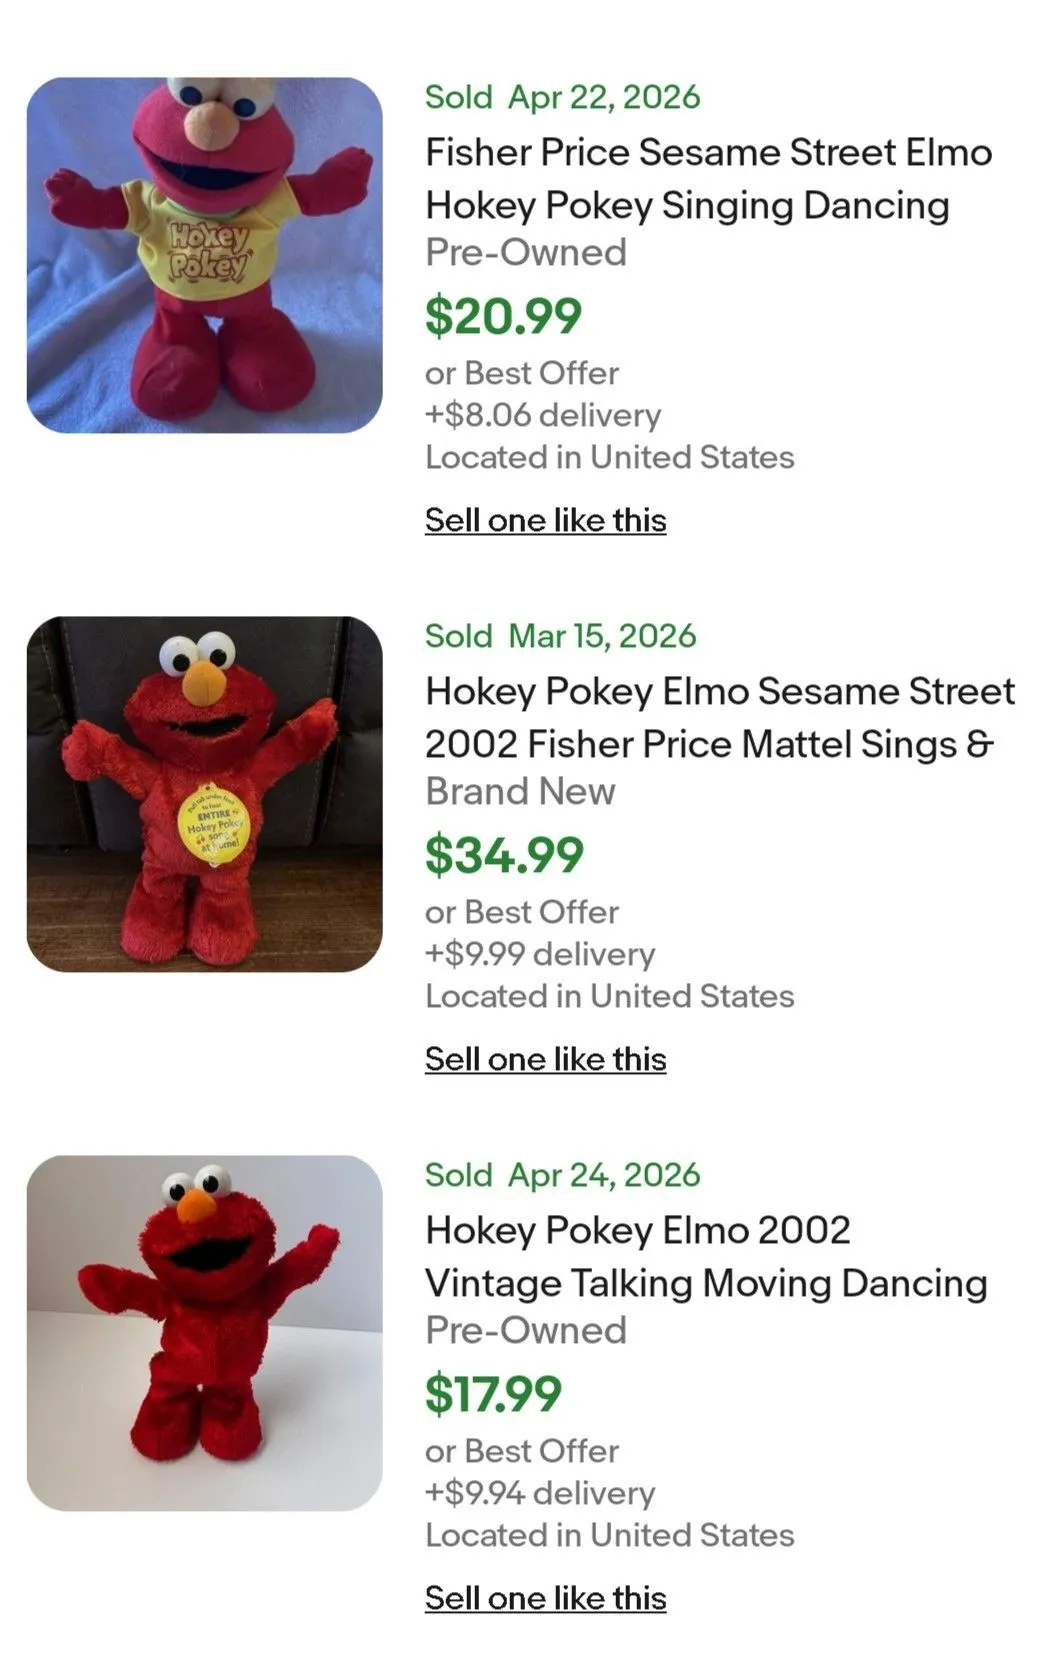Click Sell one like this under $20.99 listing

coord(546,520)
